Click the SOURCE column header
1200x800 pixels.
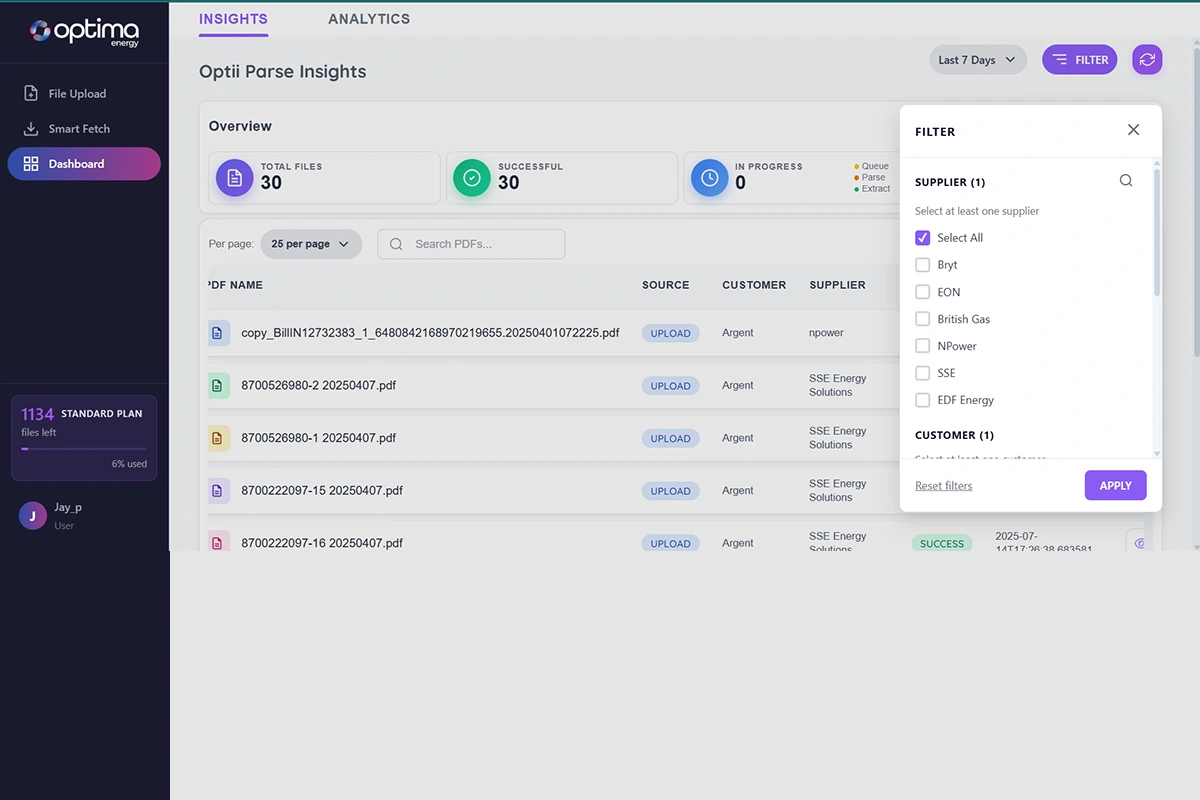click(x=666, y=285)
